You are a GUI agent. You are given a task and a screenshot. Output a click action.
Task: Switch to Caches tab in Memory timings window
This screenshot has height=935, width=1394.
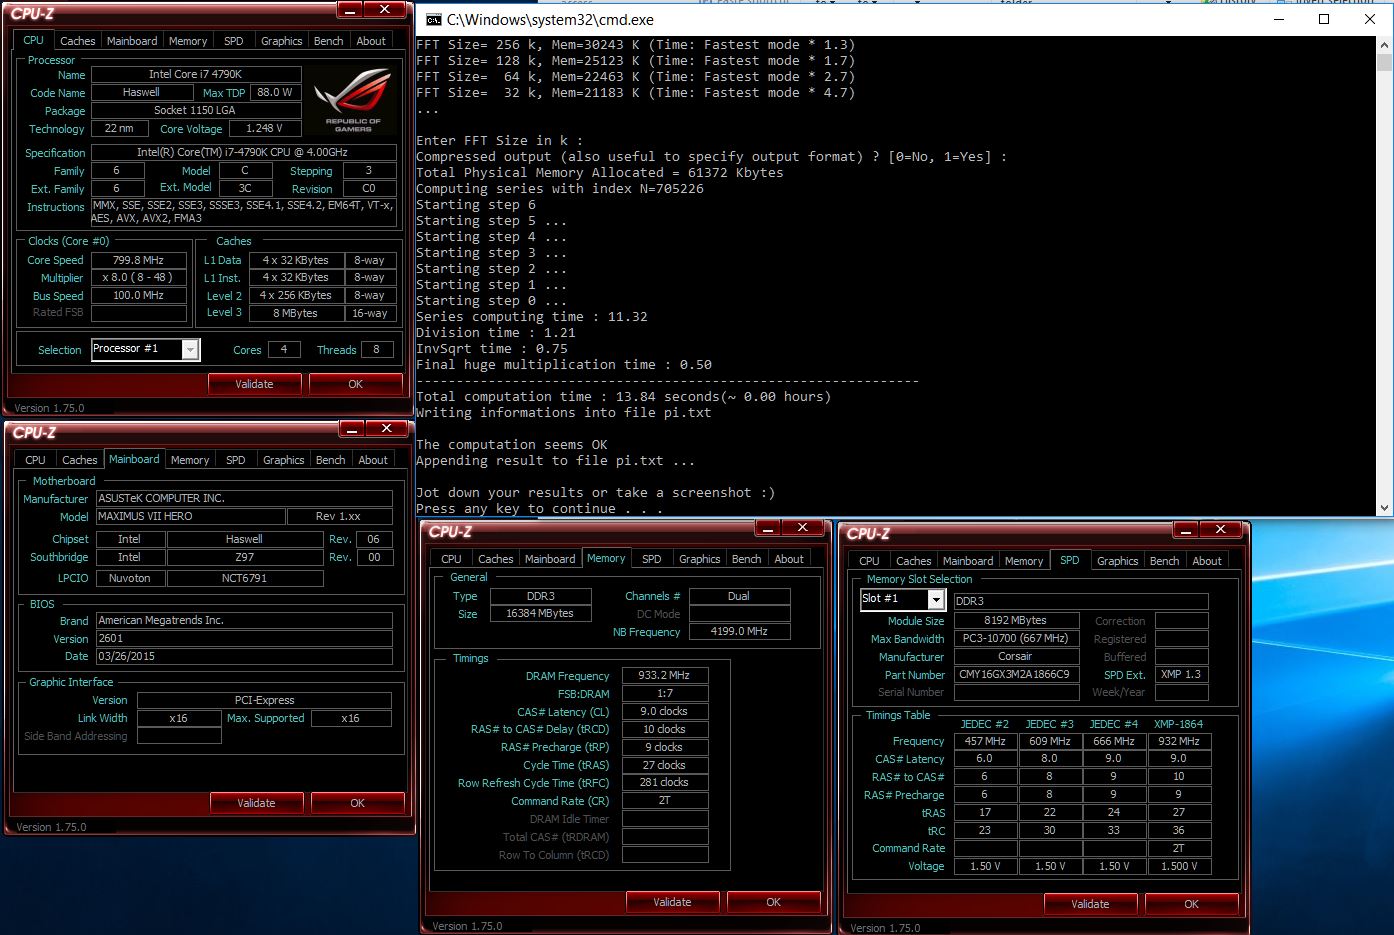pyautogui.click(x=495, y=559)
